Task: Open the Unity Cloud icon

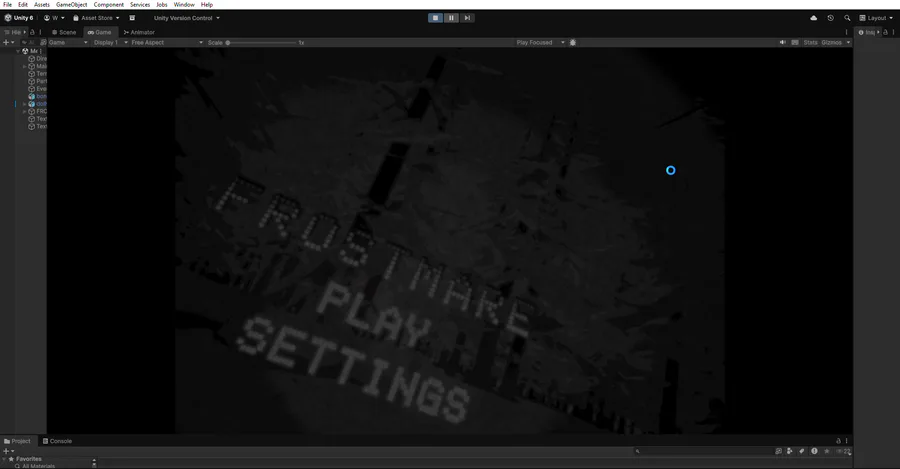Action: point(813,18)
